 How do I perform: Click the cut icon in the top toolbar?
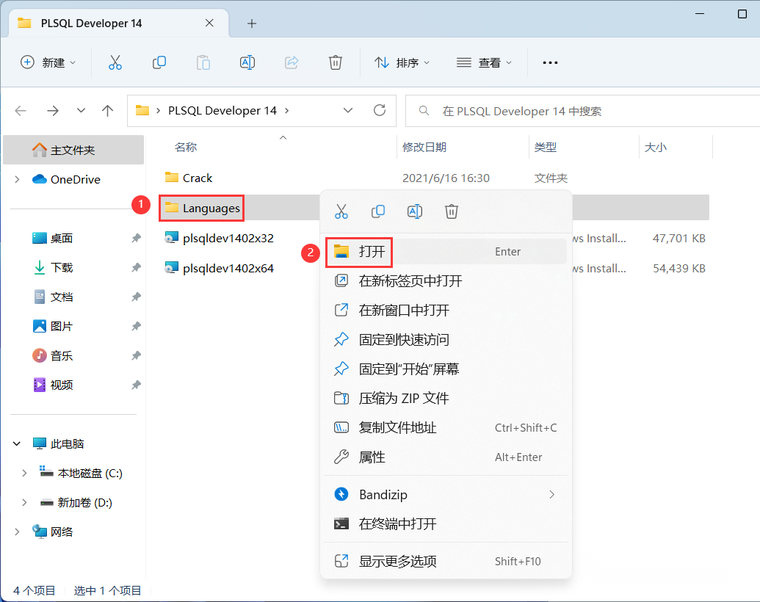[x=115, y=63]
